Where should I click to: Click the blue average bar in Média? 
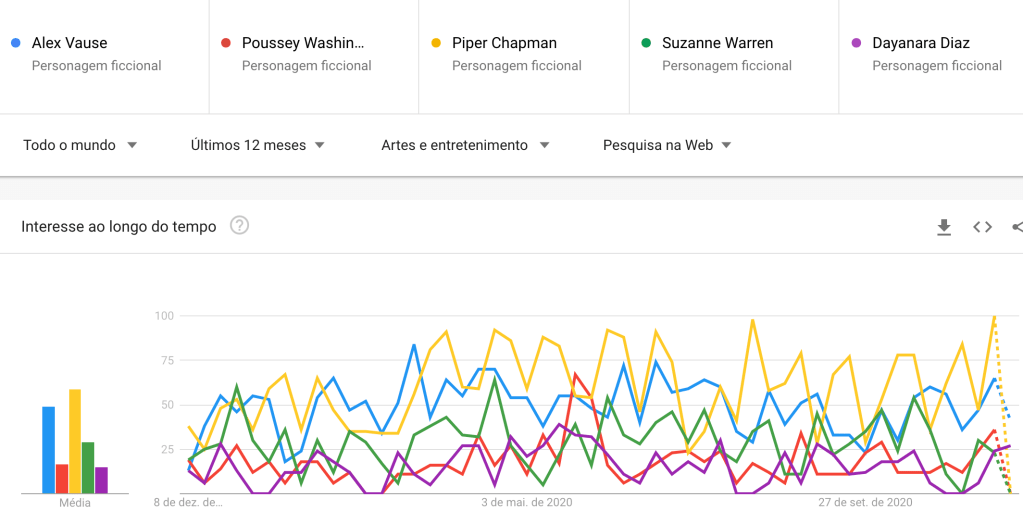(48, 450)
